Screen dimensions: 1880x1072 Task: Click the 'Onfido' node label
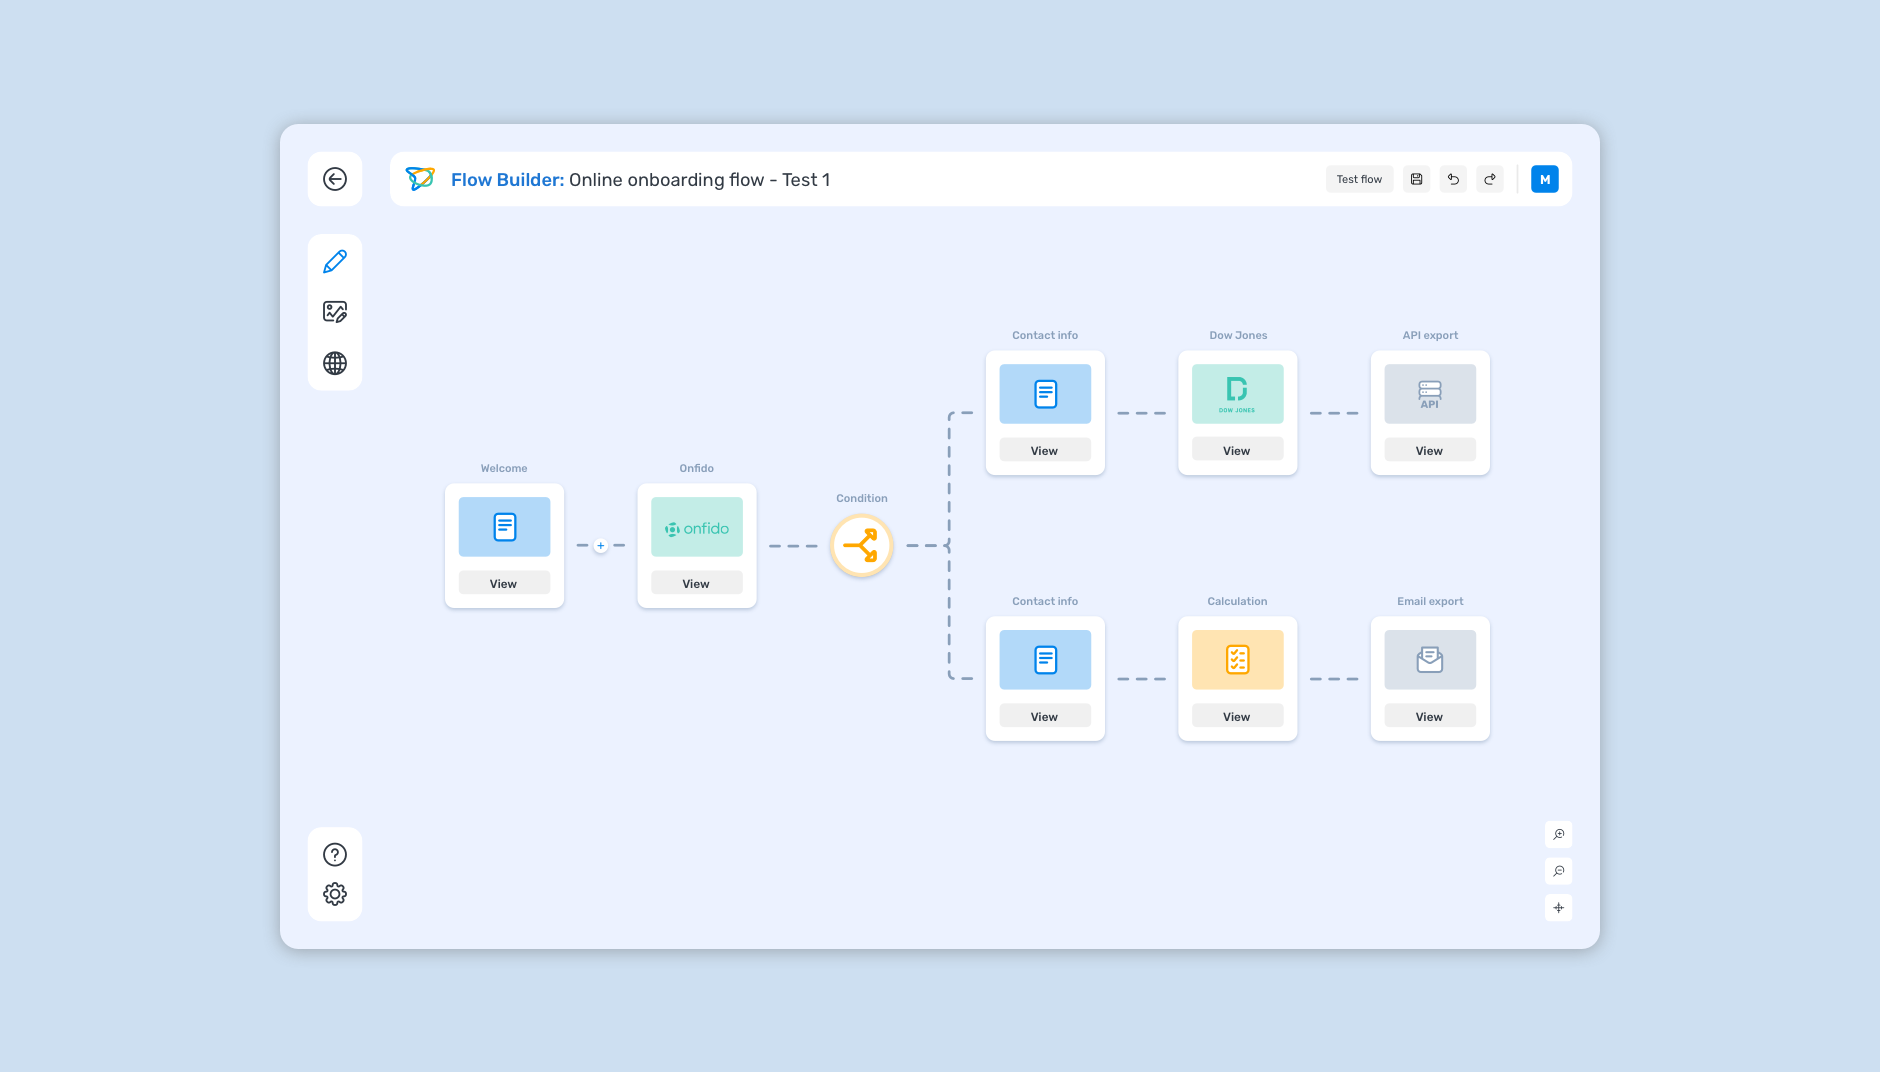click(x=697, y=468)
